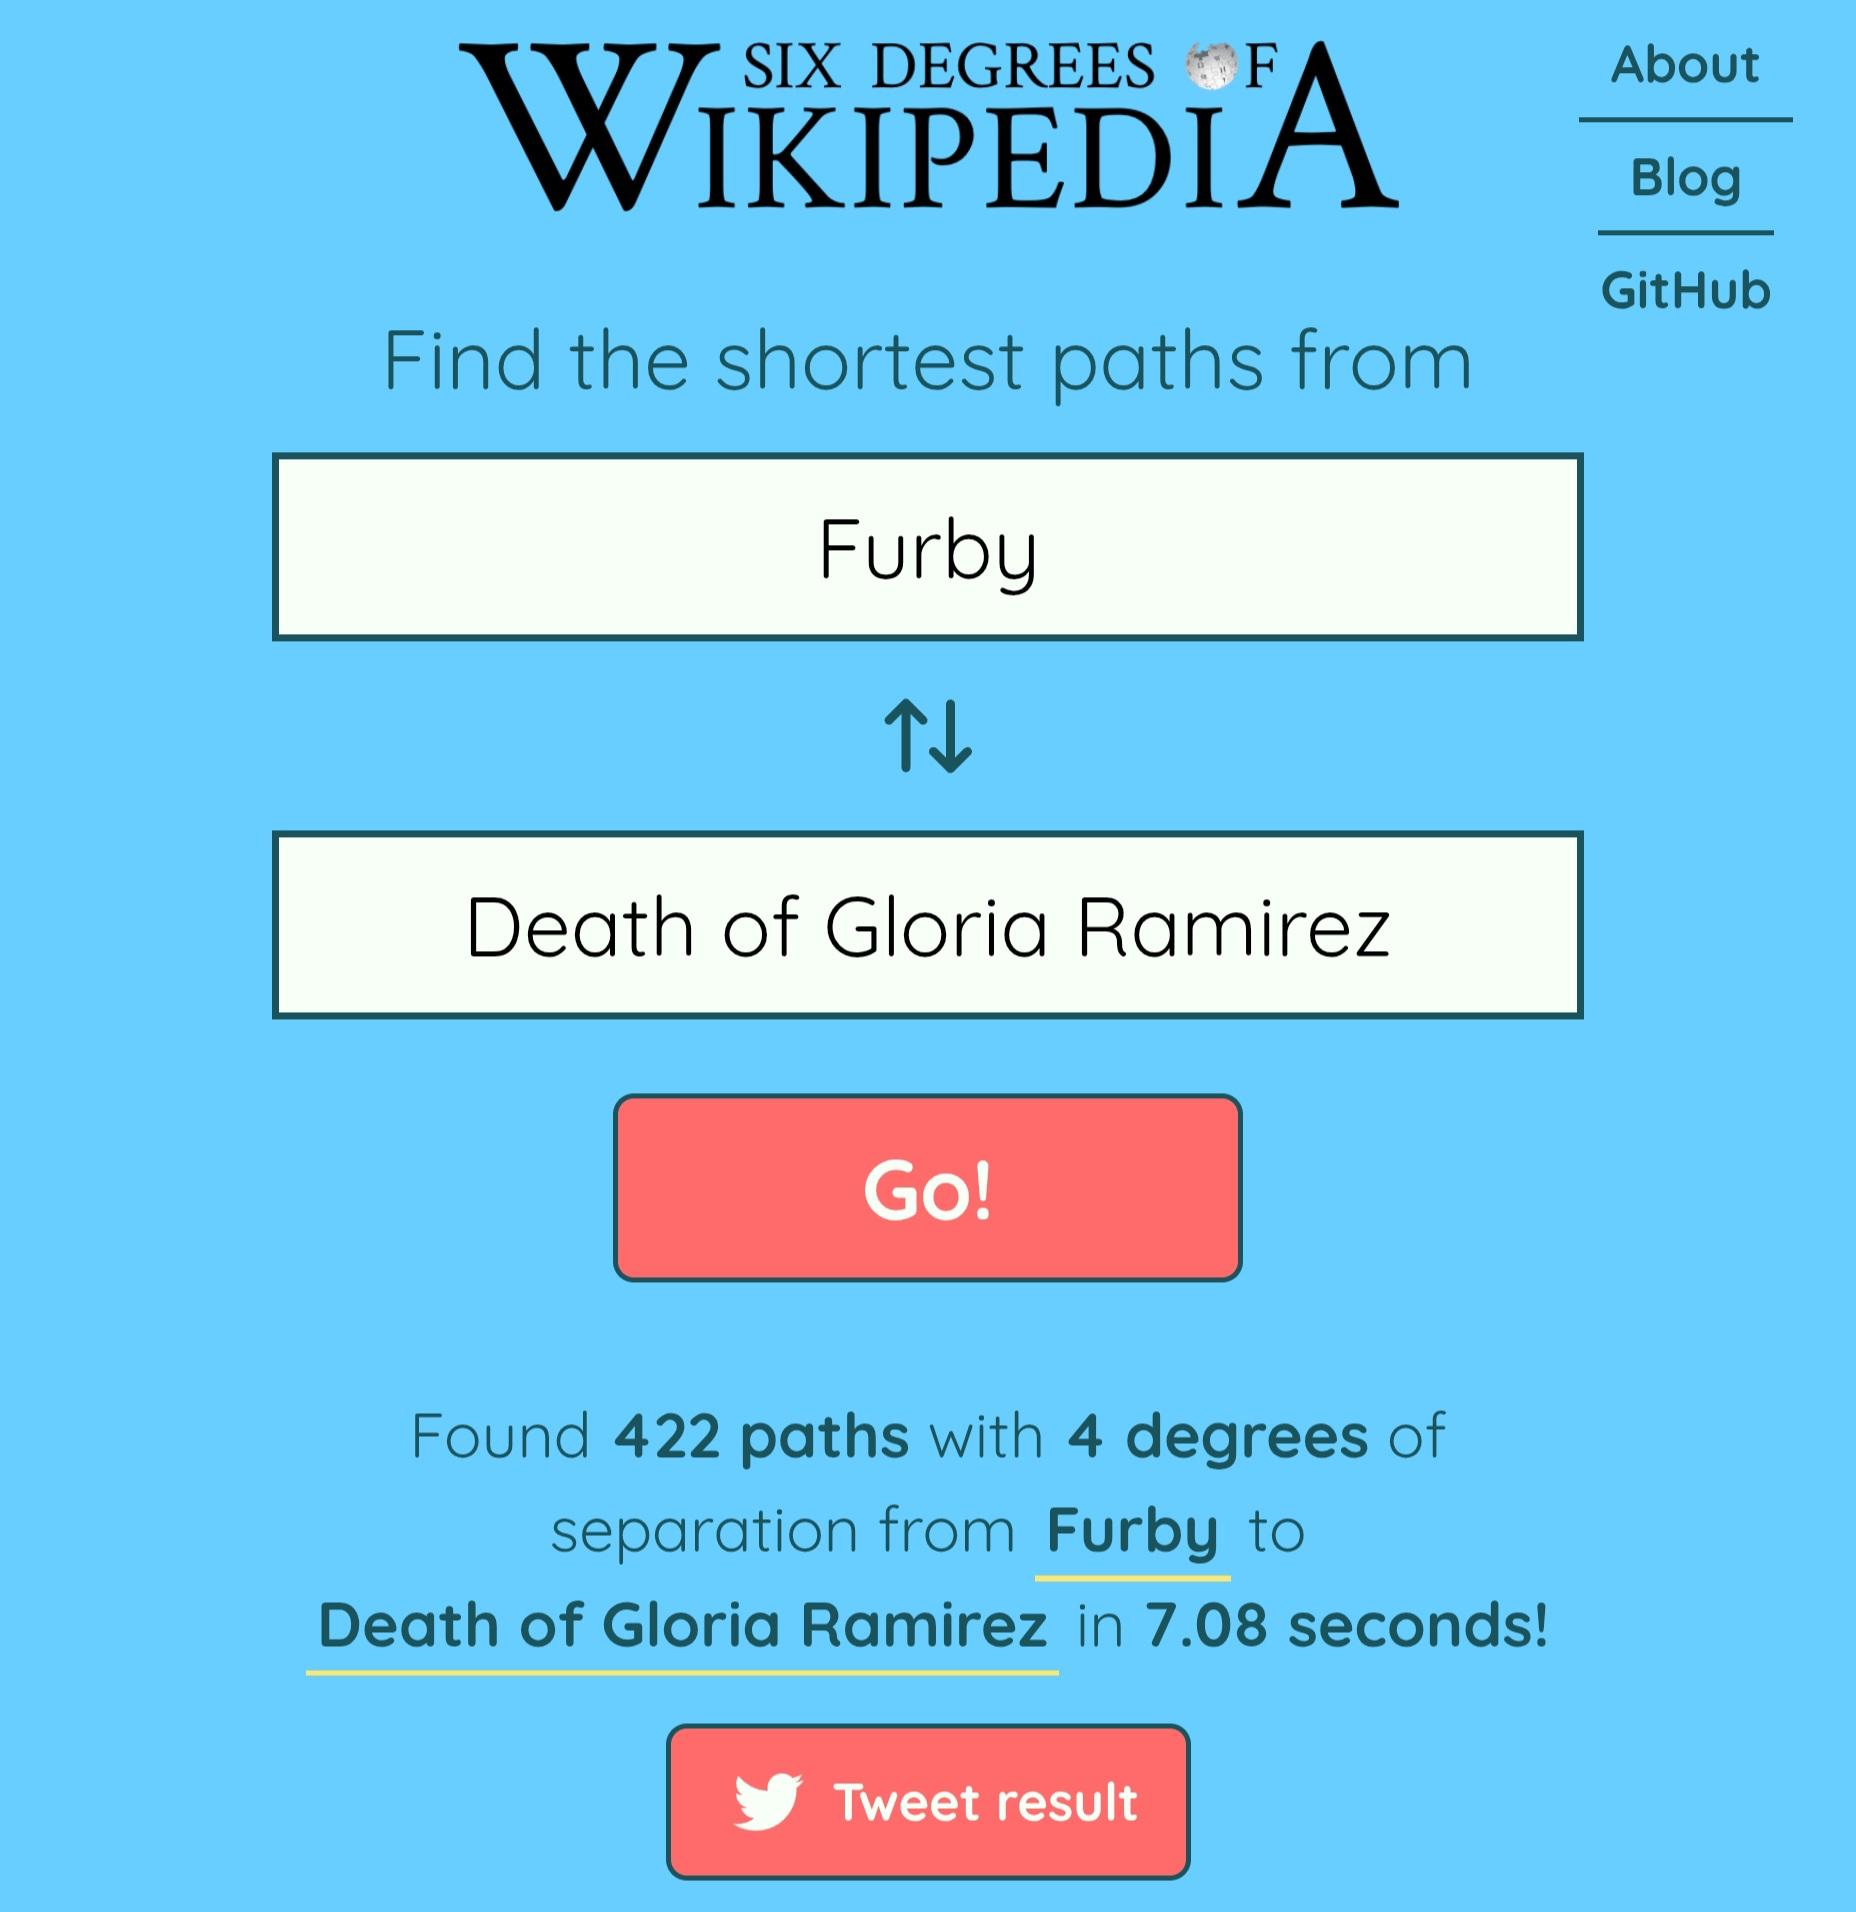This screenshot has width=1856, height=1912.
Task: Go to the Blog link
Action: (1686, 178)
